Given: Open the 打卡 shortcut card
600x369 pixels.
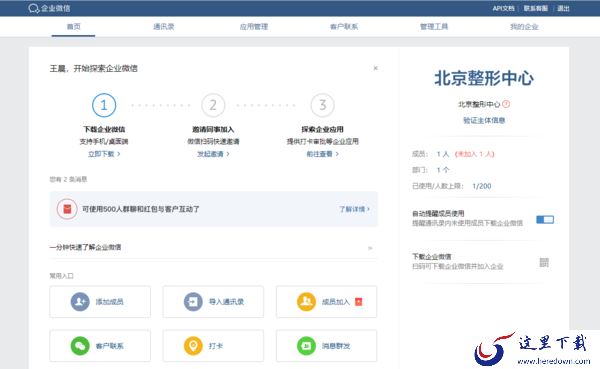Looking at the screenshot, I should point(213,346).
